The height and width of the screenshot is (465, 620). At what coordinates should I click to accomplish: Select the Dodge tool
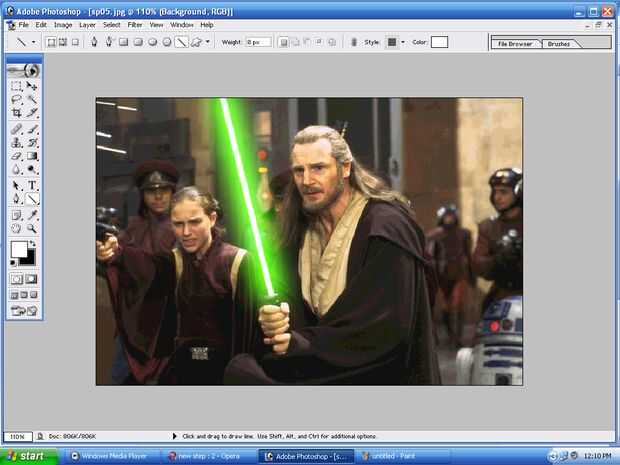[32, 169]
